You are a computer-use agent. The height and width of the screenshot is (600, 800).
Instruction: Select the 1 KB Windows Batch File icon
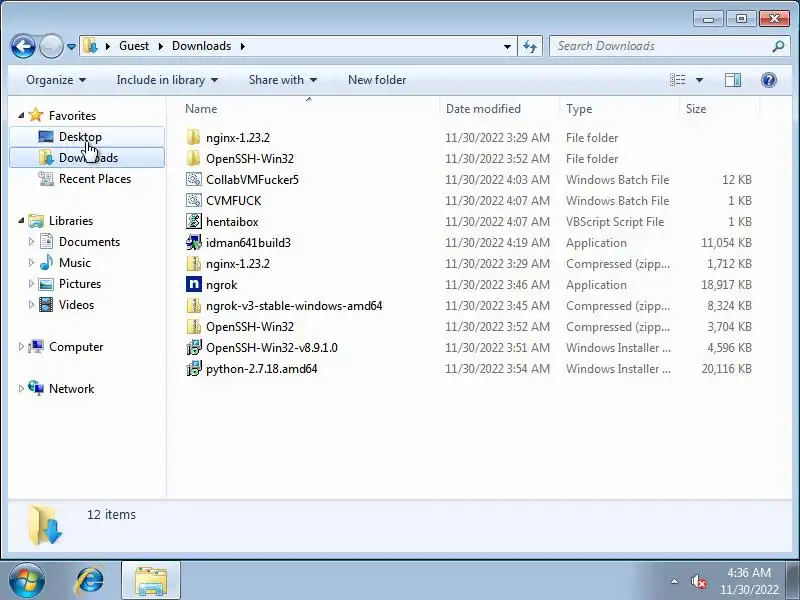point(193,200)
